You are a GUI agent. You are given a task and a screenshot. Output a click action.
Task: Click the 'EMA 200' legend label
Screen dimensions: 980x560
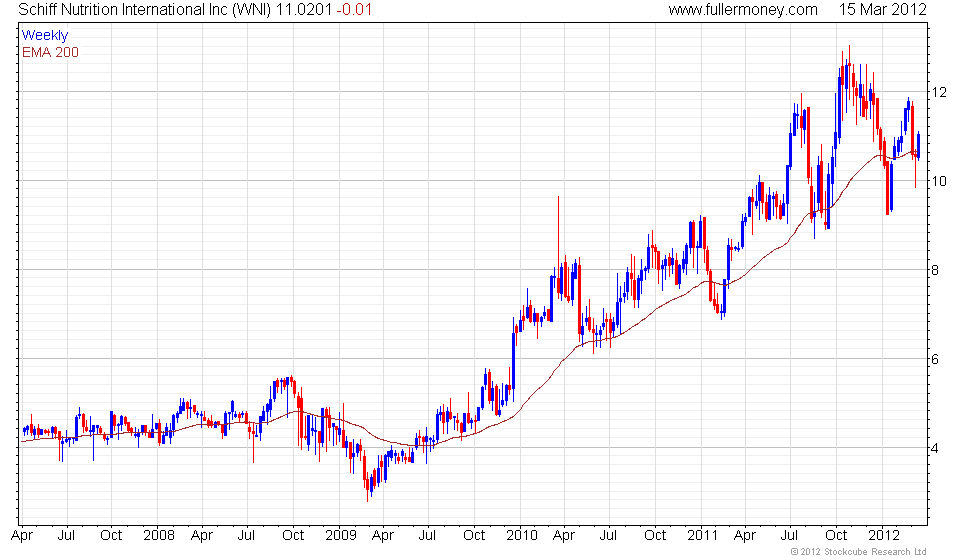click(50, 52)
